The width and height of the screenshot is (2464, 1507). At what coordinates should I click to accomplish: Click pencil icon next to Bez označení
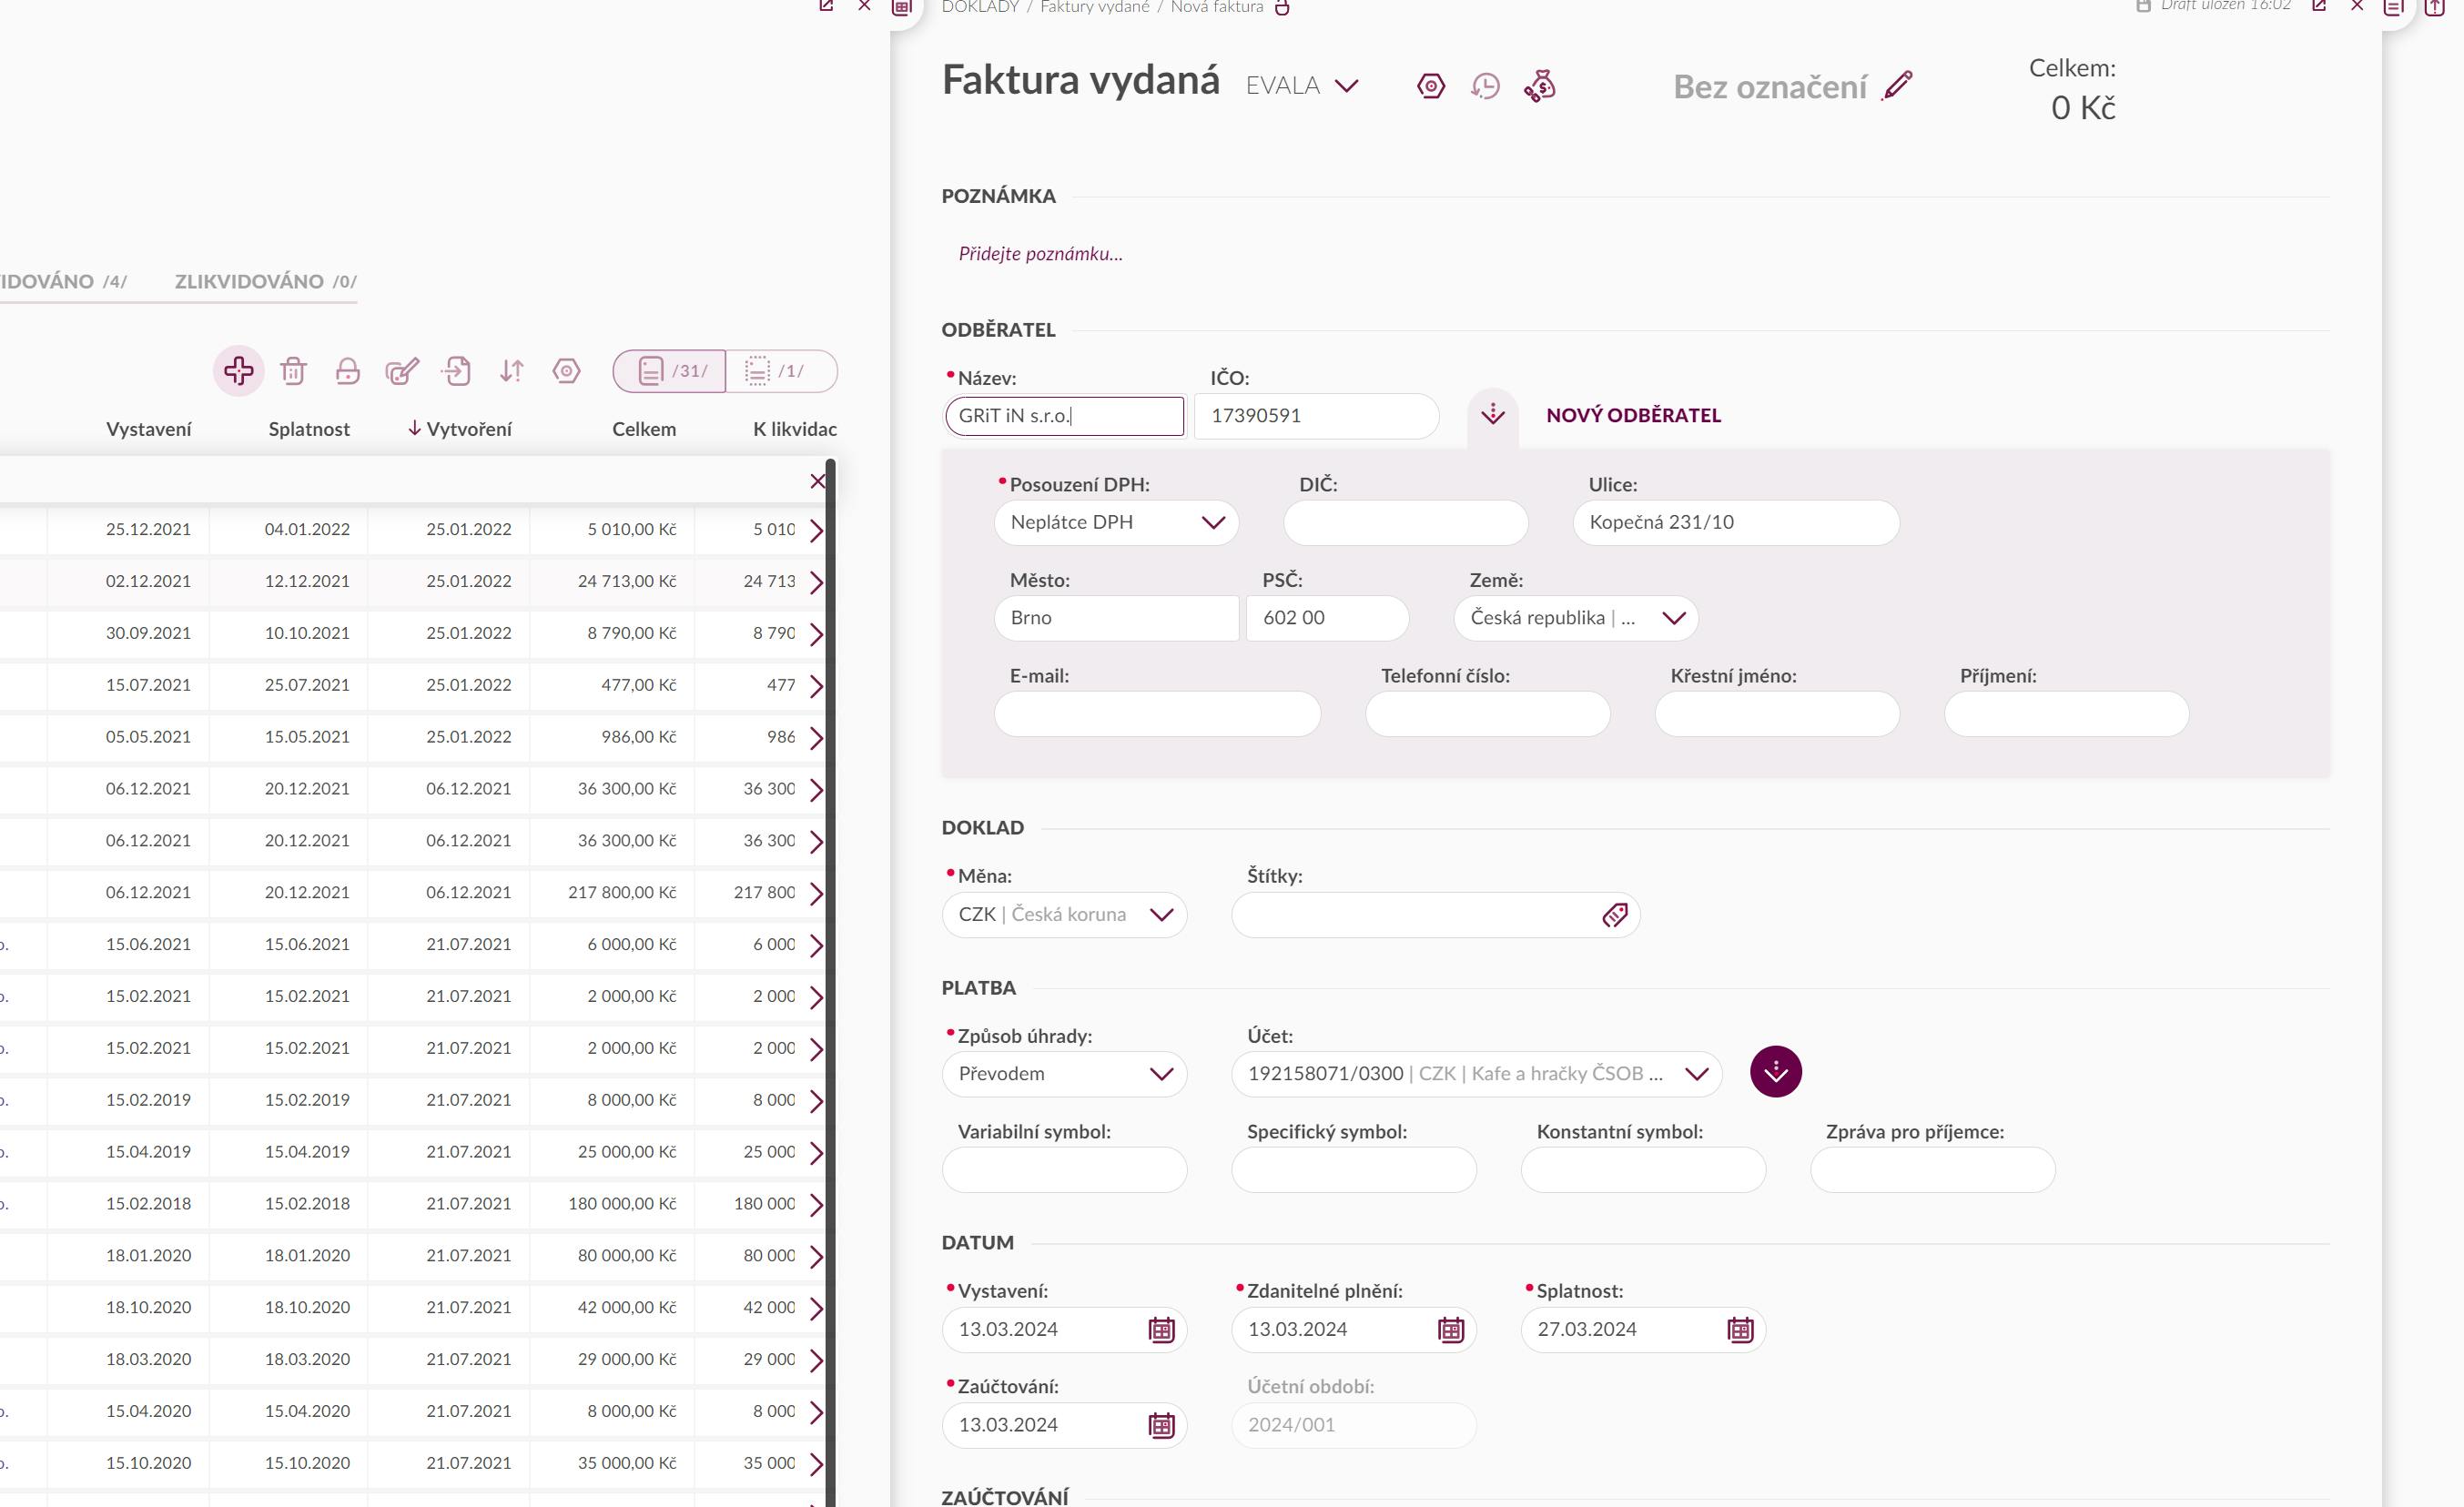tap(1897, 86)
